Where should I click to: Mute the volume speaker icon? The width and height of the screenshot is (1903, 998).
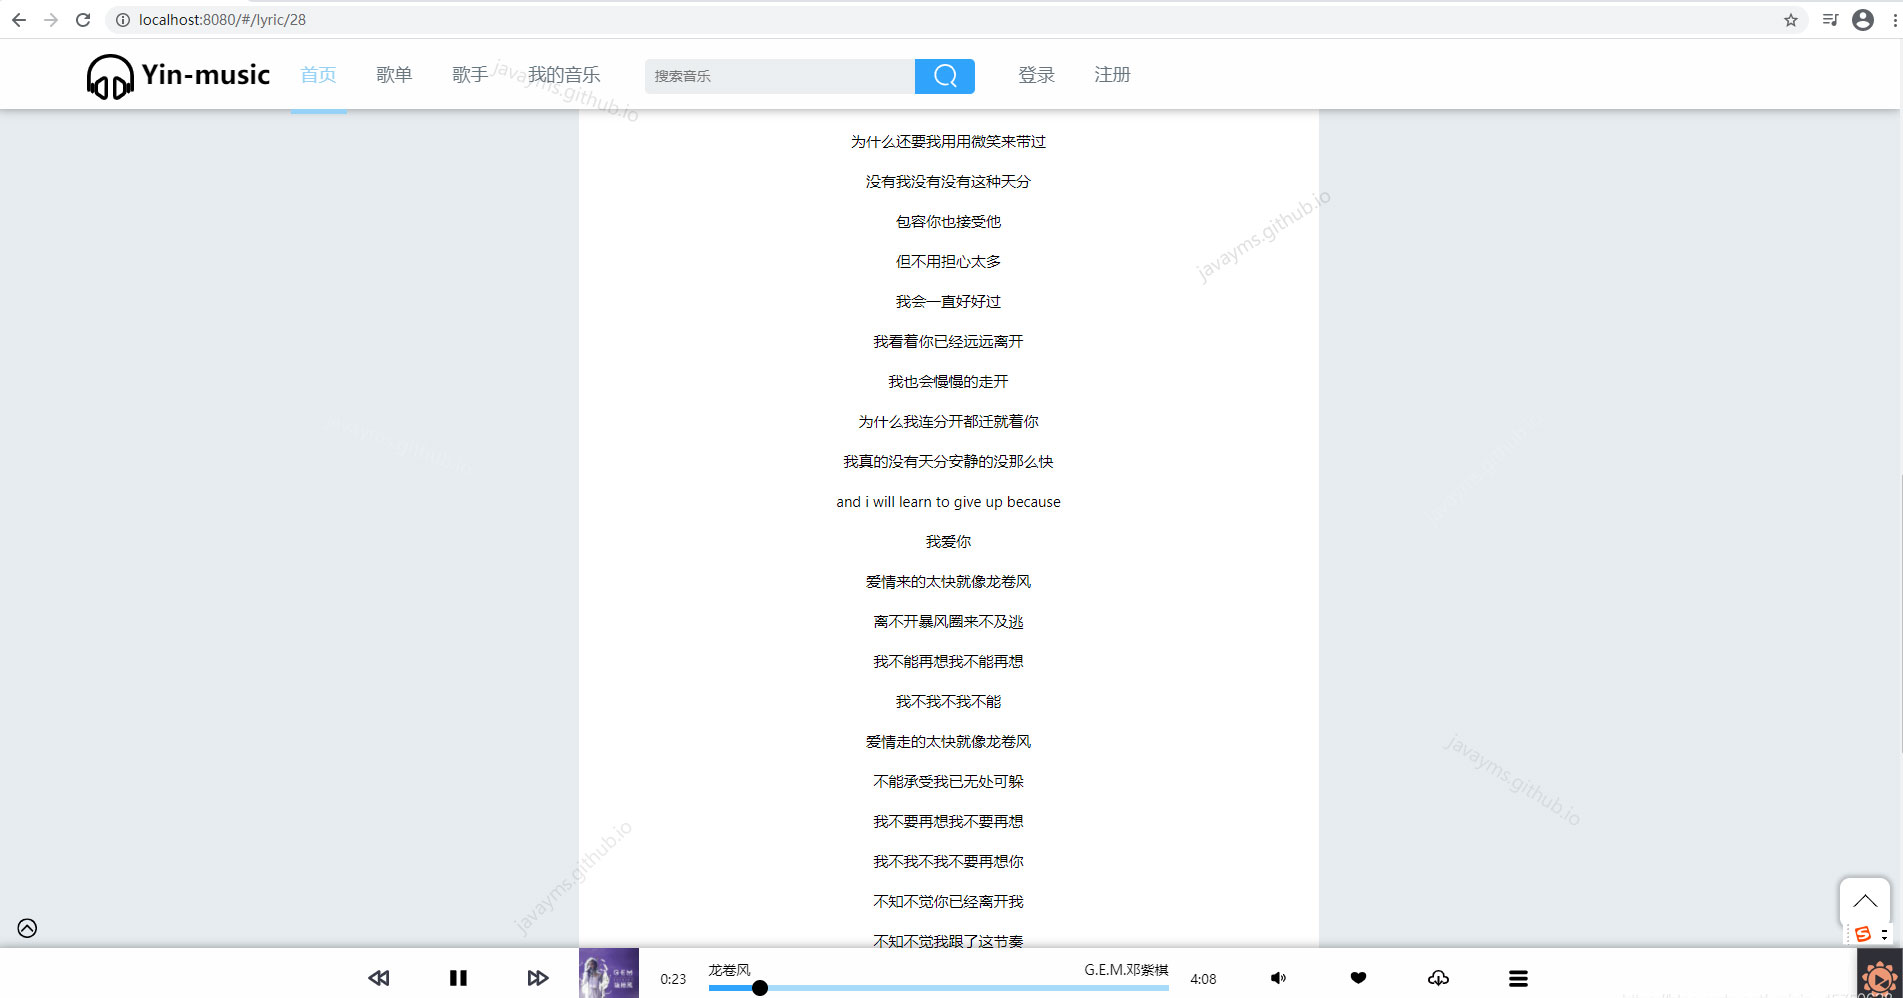[x=1278, y=978]
